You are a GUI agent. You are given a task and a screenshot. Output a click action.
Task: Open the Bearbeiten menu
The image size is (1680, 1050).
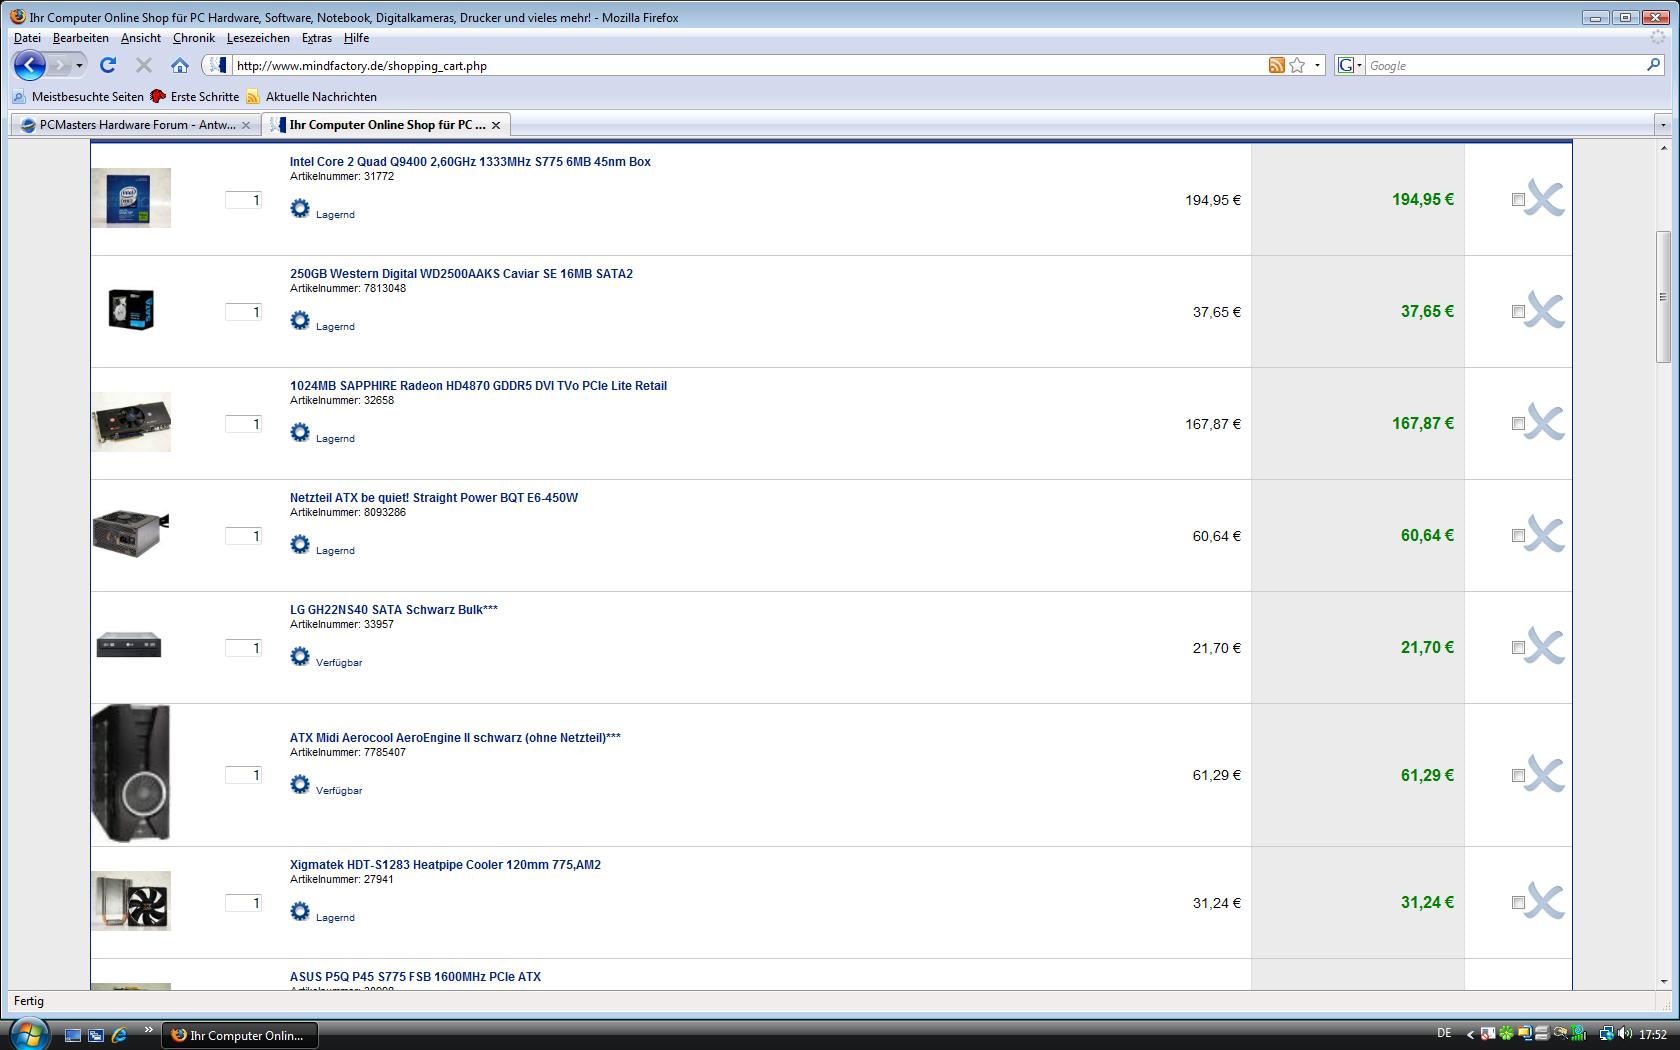pyautogui.click(x=81, y=38)
